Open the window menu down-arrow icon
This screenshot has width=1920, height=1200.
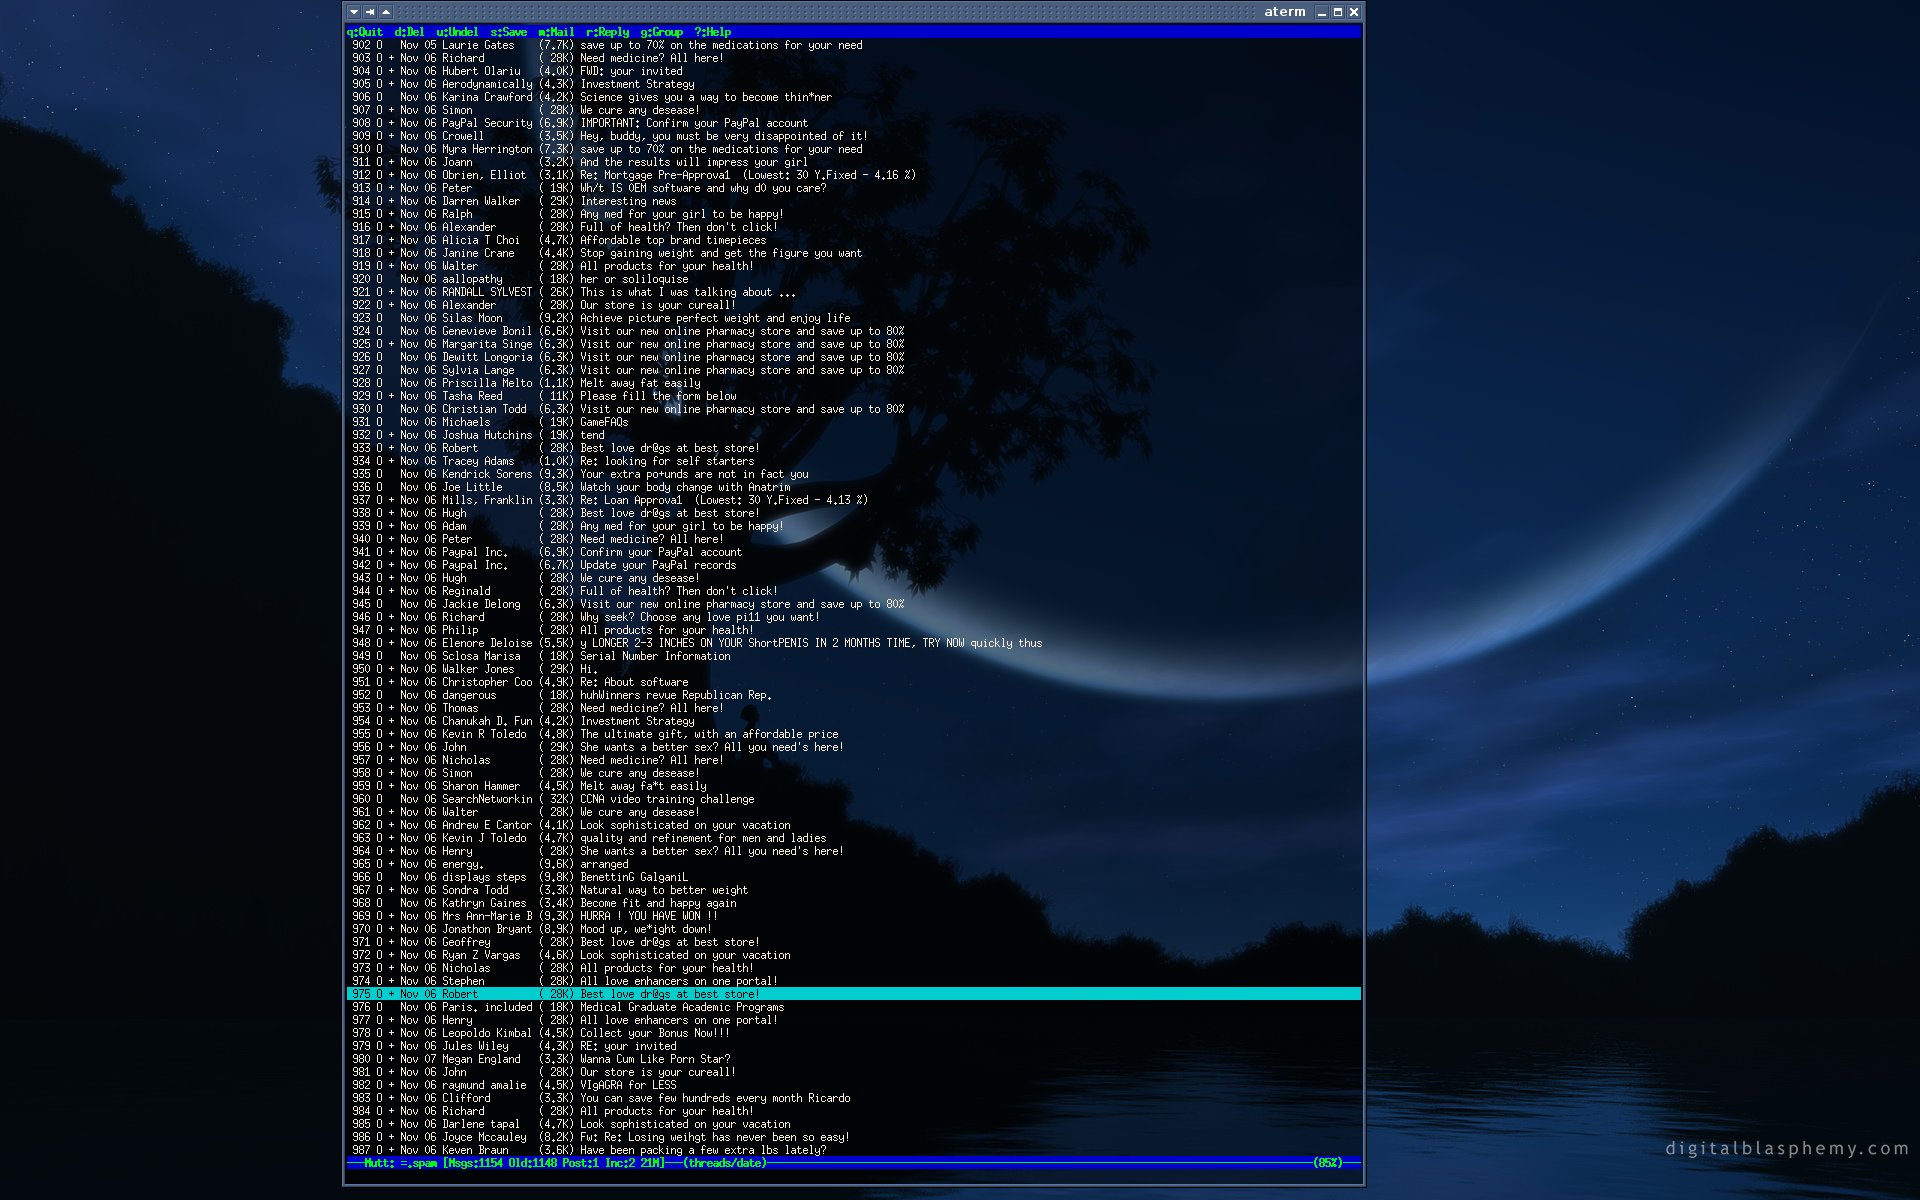(354, 12)
